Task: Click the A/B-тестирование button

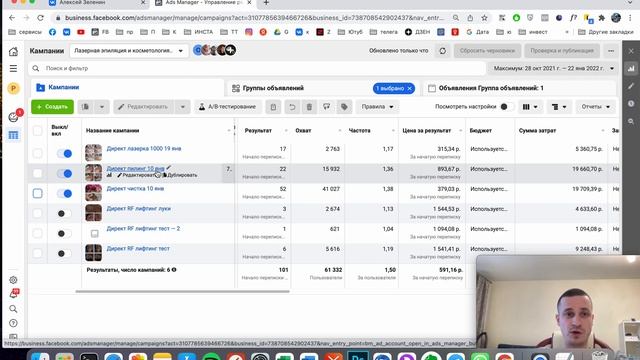Action: pos(227,107)
